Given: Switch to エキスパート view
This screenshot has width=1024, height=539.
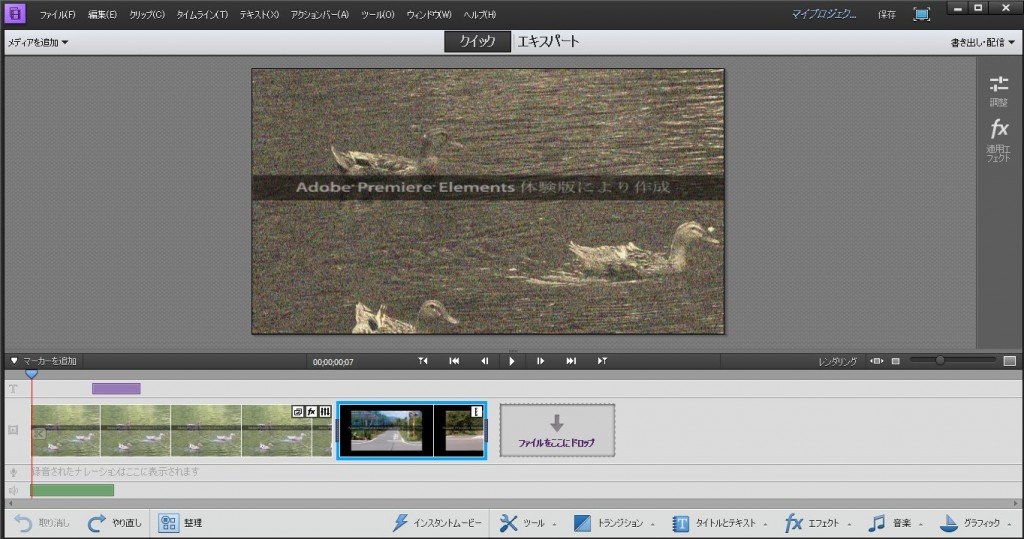Looking at the screenshot, I should tap(548, 41).
